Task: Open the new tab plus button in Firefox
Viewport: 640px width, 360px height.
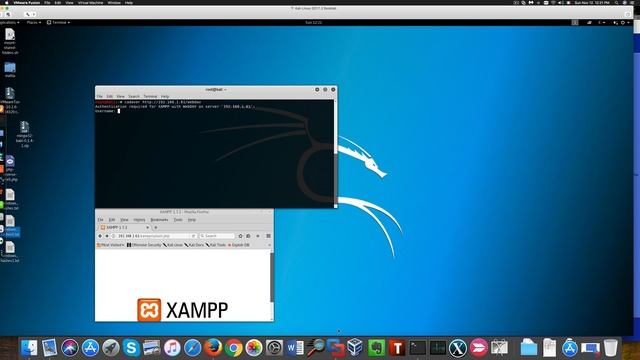Action: pos(156,227)
